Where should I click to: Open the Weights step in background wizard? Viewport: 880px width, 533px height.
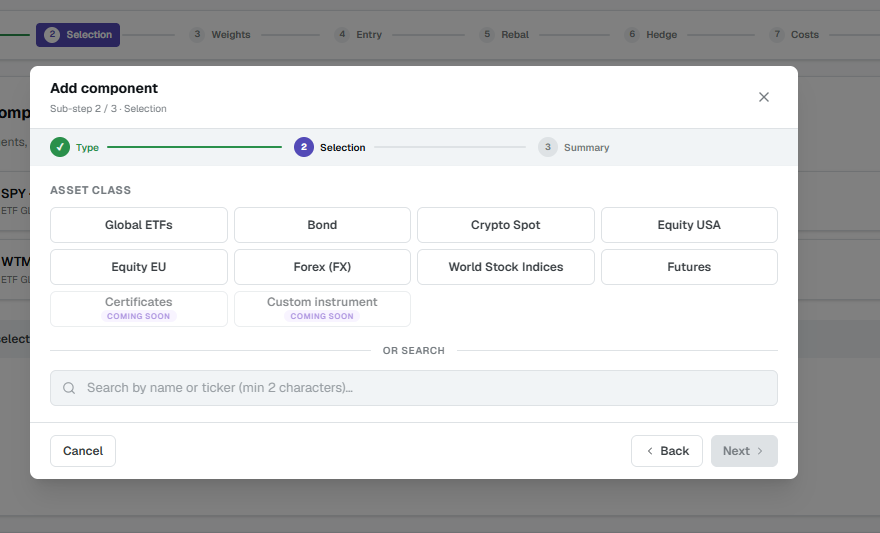click(220, 35)
